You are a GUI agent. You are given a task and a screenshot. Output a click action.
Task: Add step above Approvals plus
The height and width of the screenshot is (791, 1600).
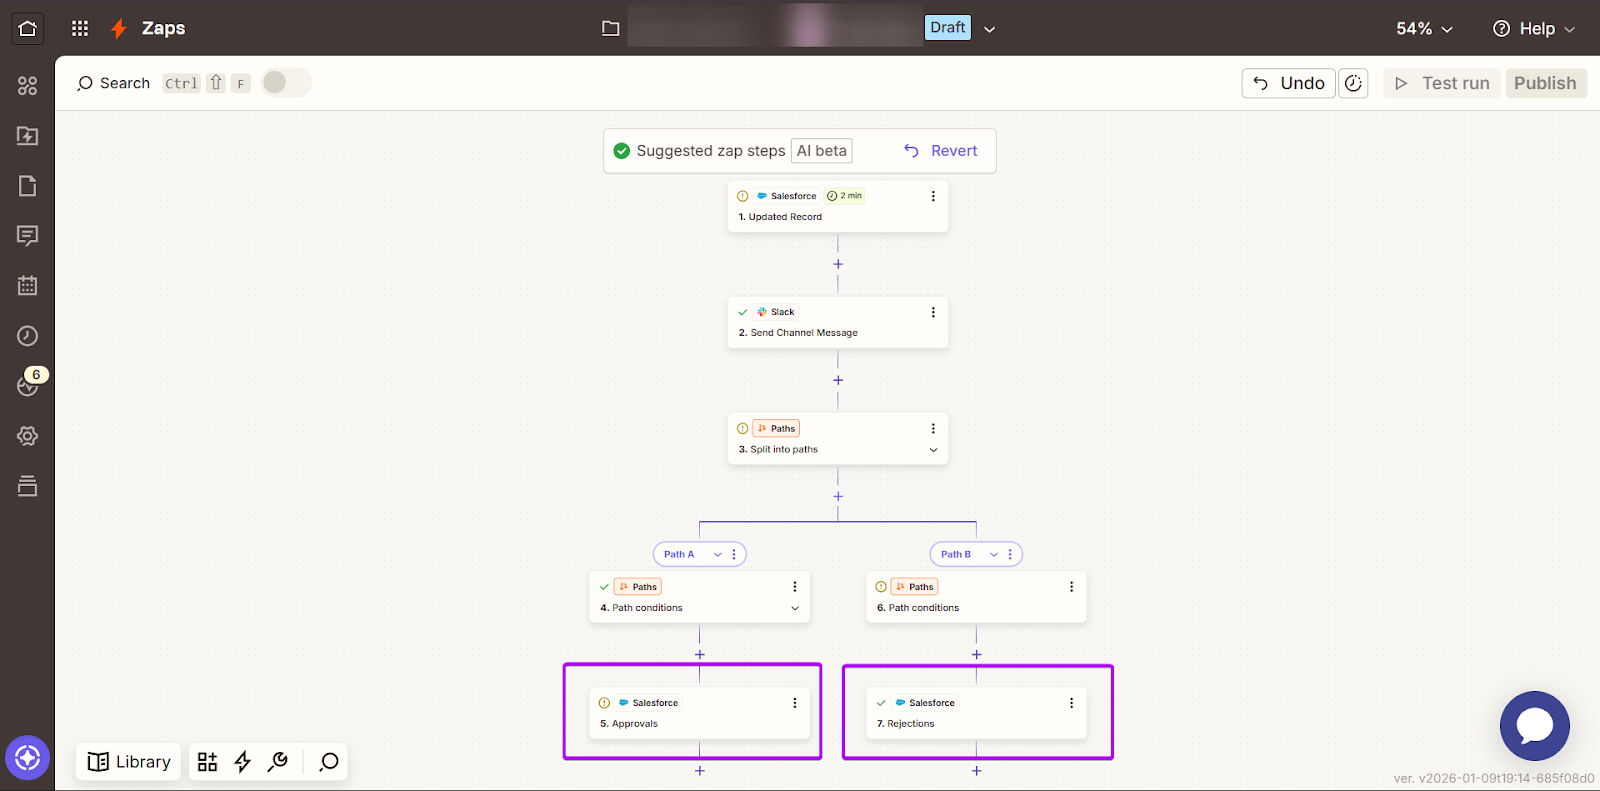(700, 654)
